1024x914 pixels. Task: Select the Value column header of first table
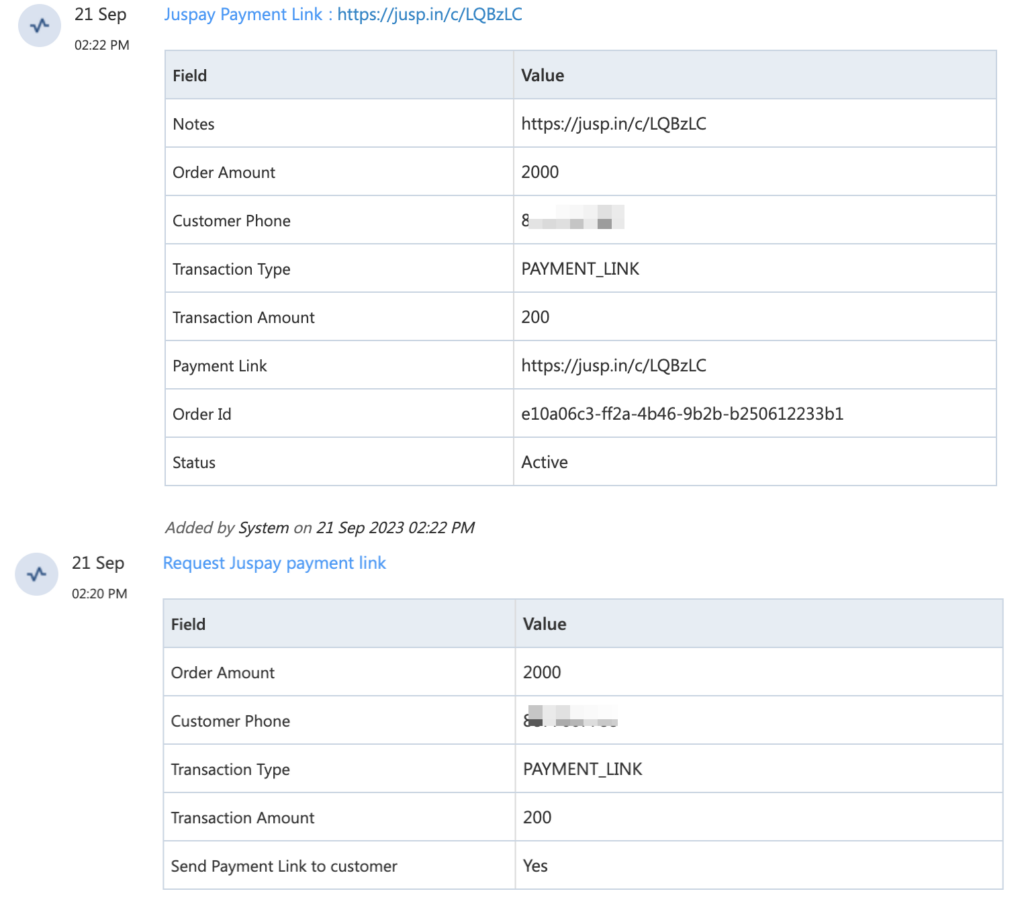click(x=544, y=75)
